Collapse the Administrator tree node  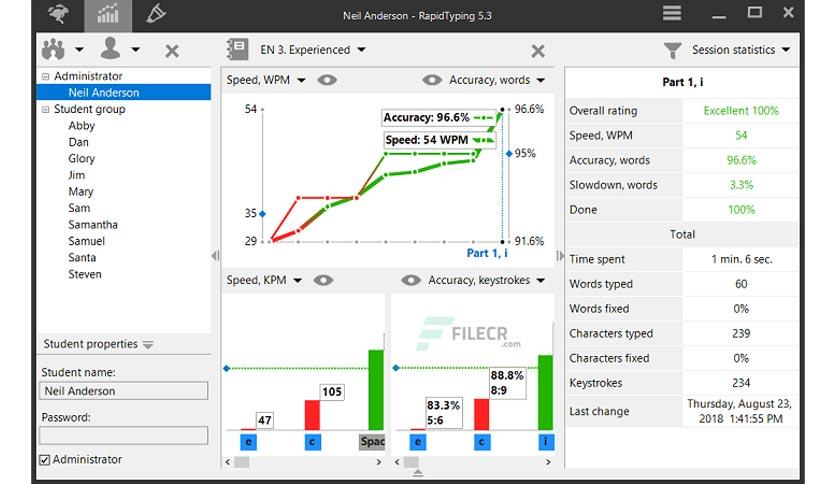coord(46,76)
